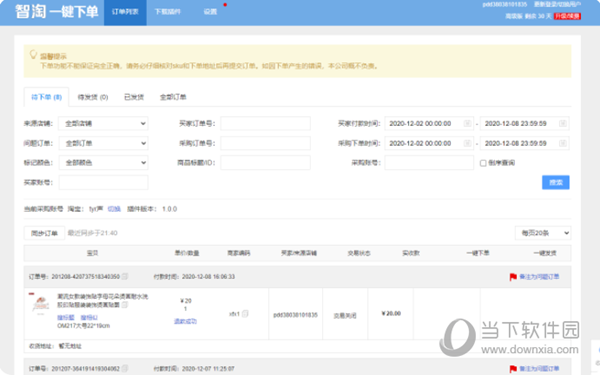600x375 pixels.
Task: Focus the 买家订单号 input field
Action: pyautogui.click(x=265, y=124)
